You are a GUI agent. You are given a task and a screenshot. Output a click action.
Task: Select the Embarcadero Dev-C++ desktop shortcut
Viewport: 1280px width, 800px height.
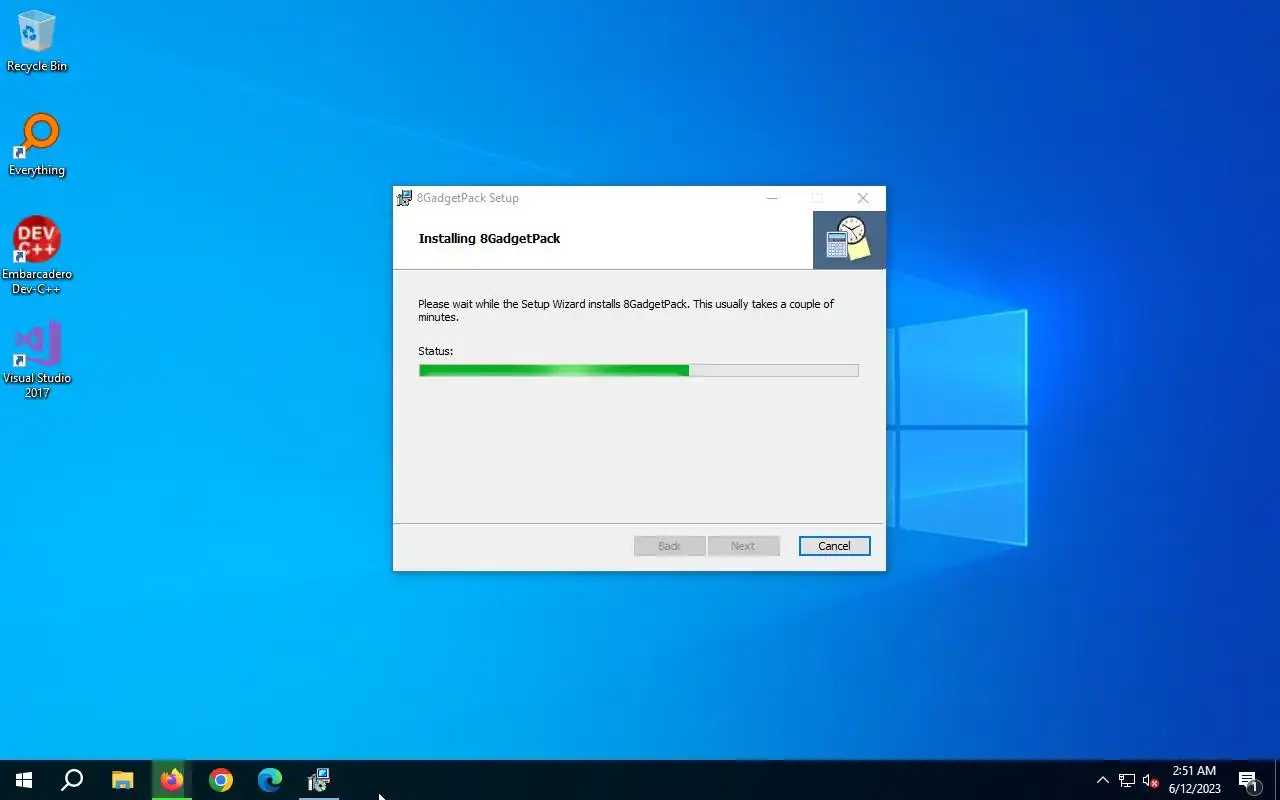coord(37,256)
